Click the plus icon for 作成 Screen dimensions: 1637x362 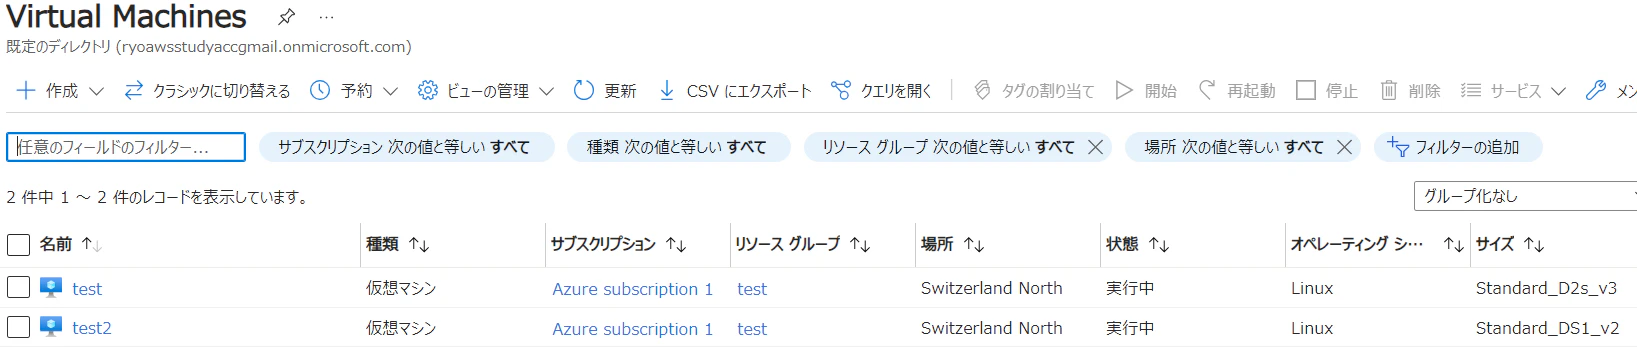click(x=26, y=90)
